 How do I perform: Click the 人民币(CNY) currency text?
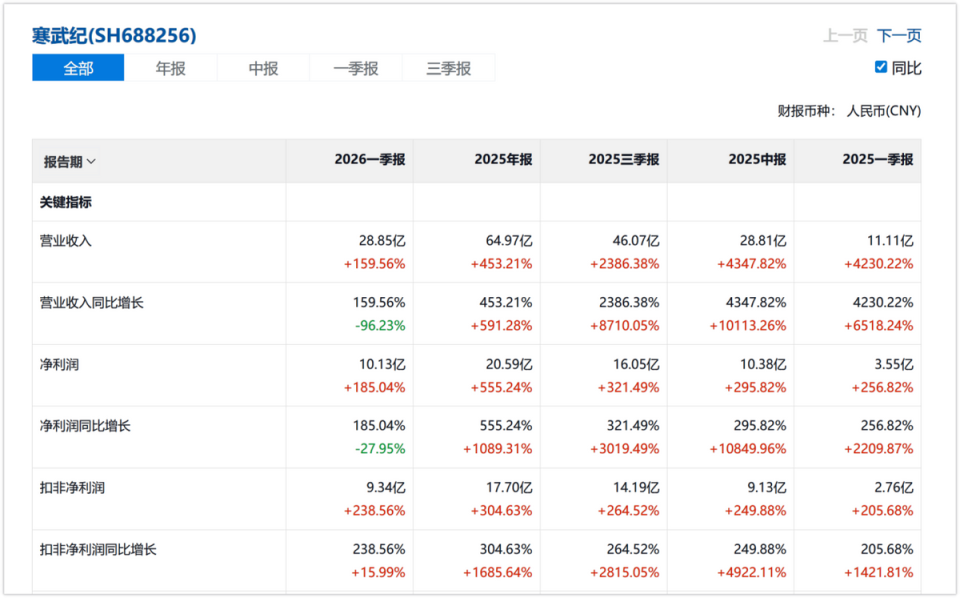pos(883,111)
